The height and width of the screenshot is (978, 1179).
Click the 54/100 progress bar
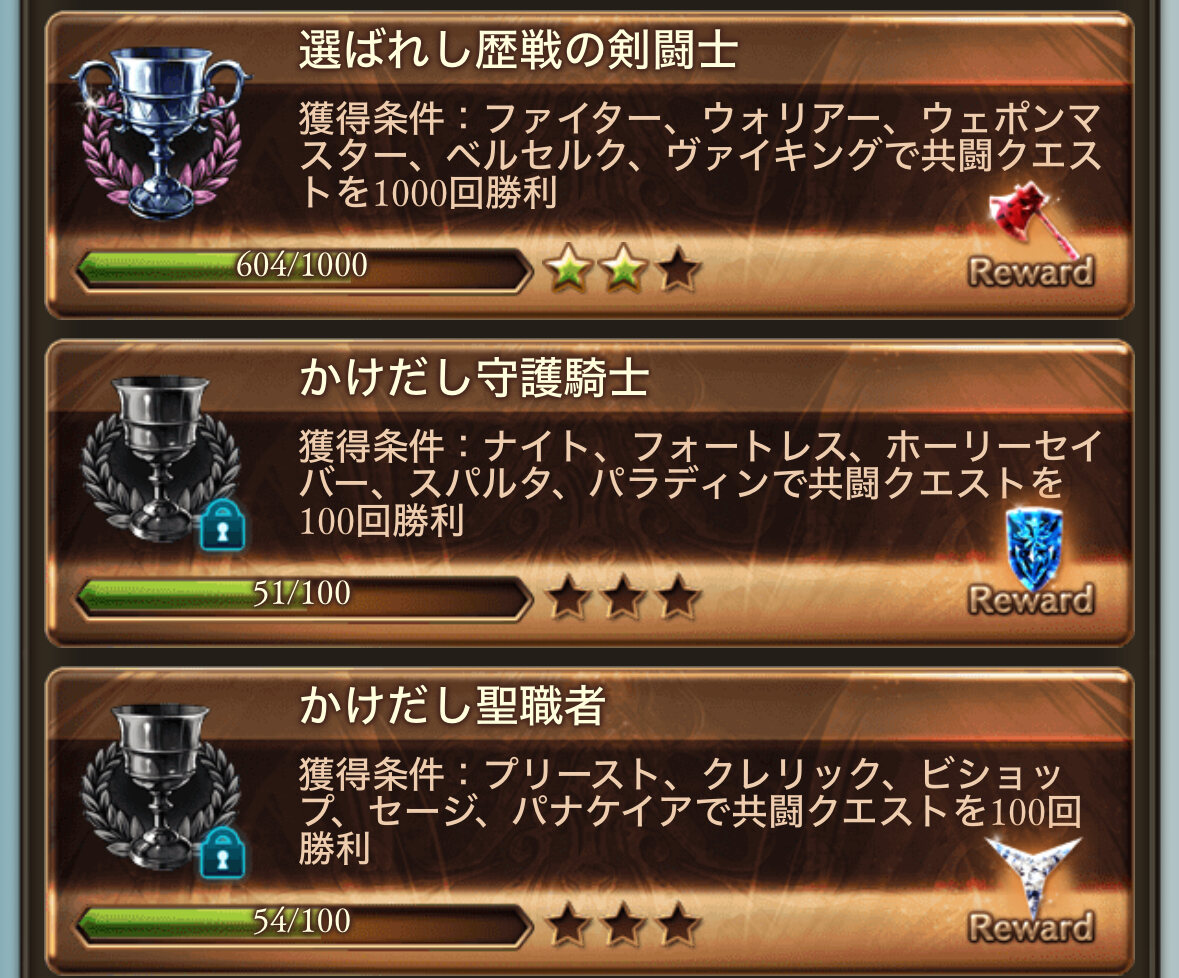(303, 923)
